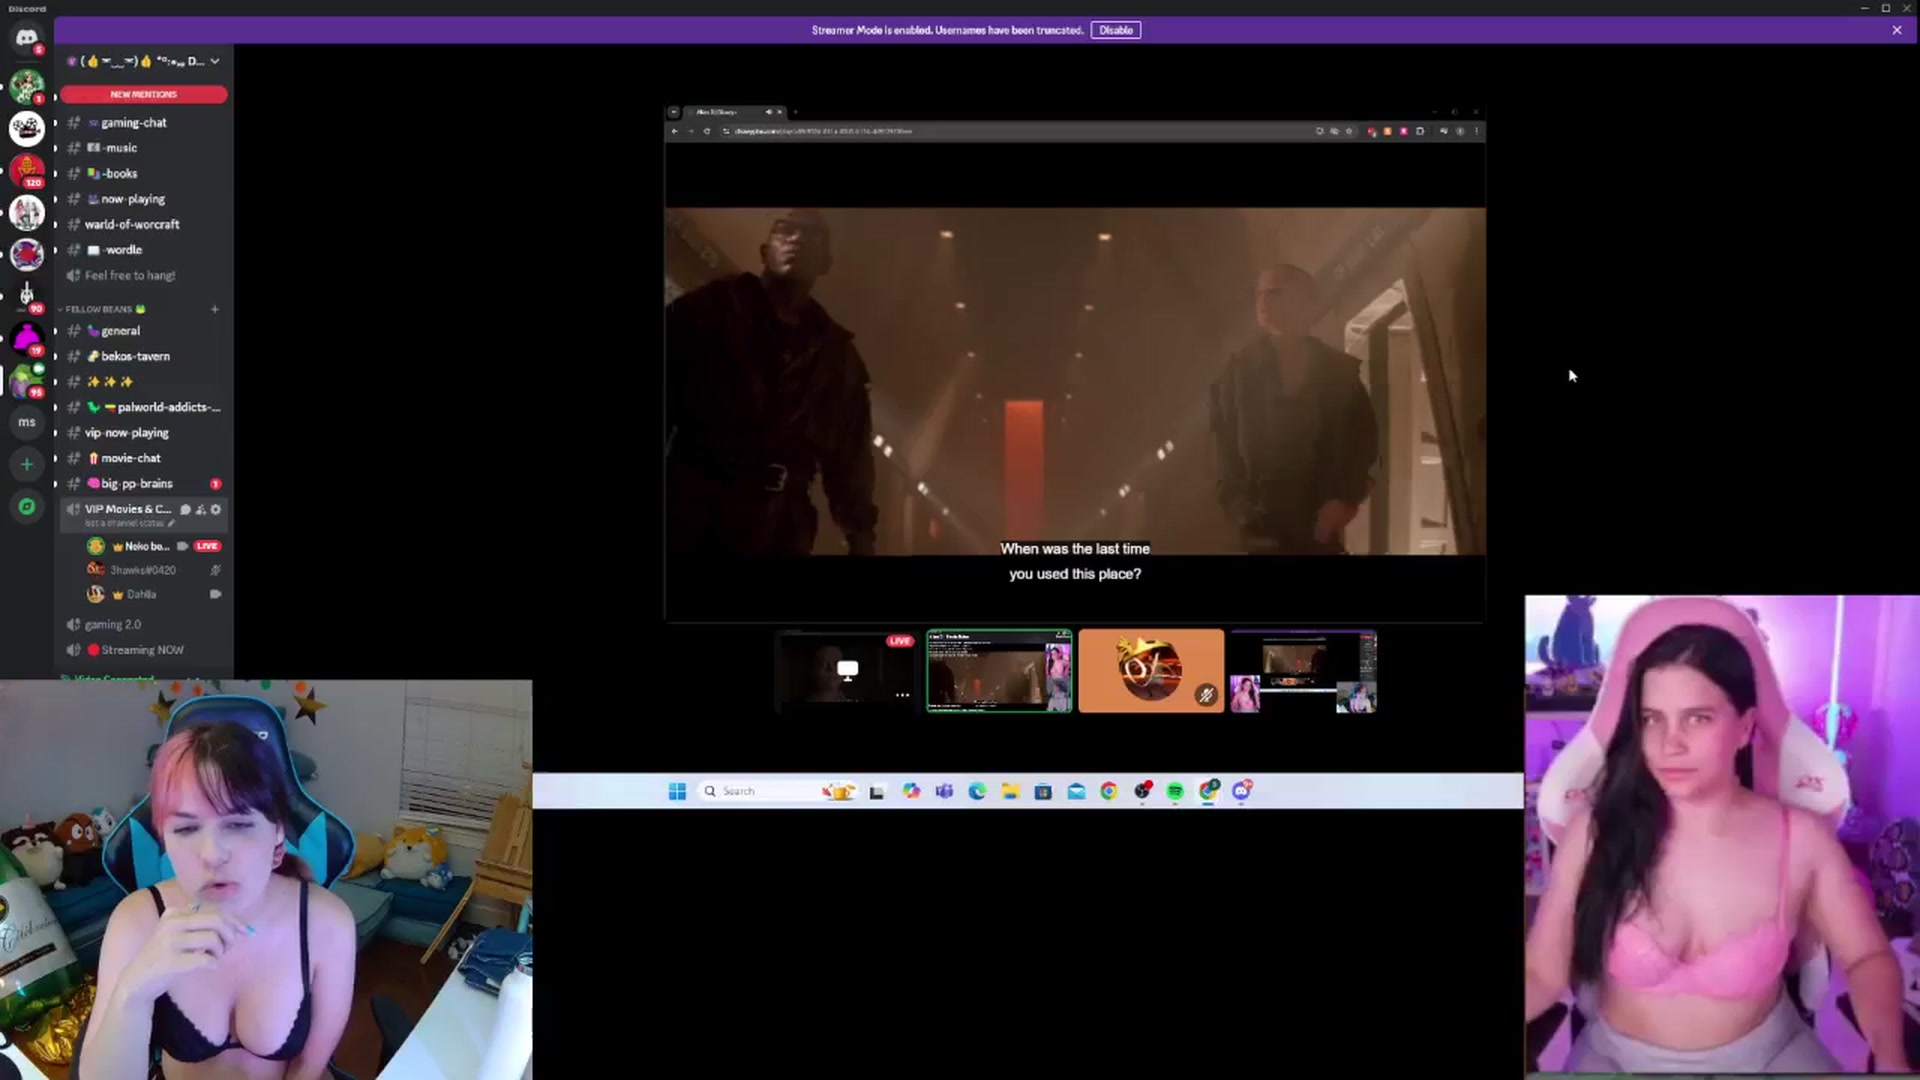The image size is (1920, 1080).
Task: Open the wordle channel
Action: click(x=144, y=250)
